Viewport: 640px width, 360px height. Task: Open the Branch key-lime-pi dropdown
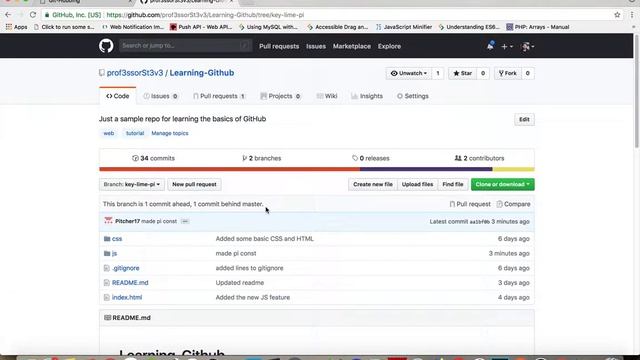[x=131, y=184]
